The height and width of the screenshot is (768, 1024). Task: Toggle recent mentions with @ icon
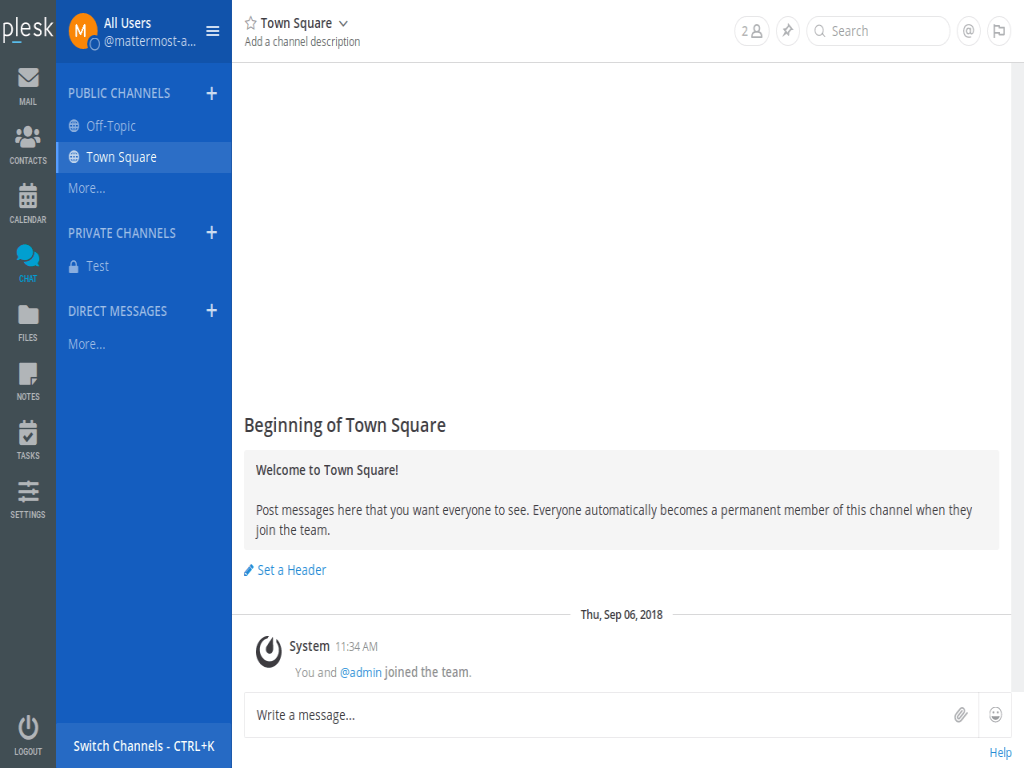(968, 31)
